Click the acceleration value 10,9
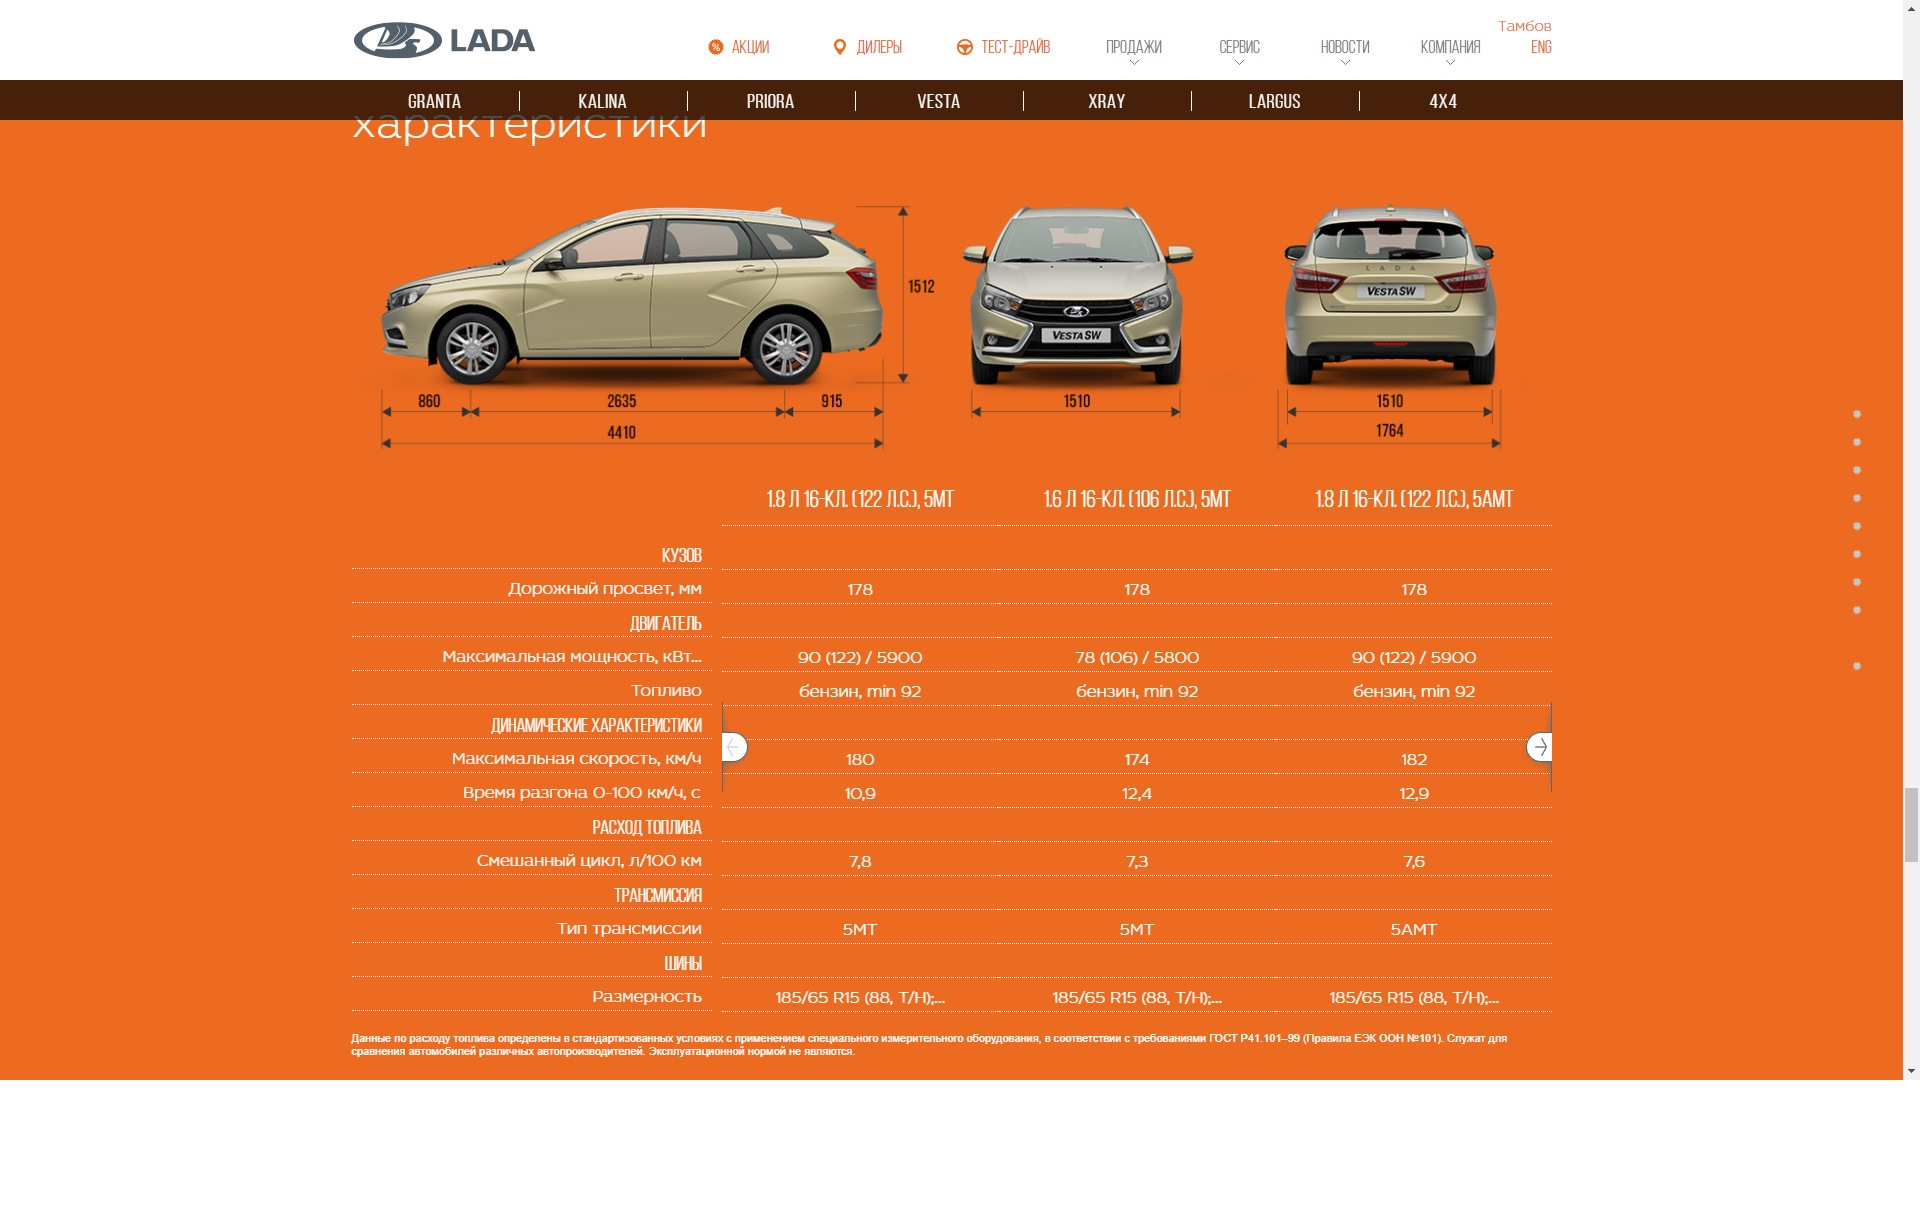Image resolution: width=1920 pixels, height=1212 pixels. coord(860,793)
